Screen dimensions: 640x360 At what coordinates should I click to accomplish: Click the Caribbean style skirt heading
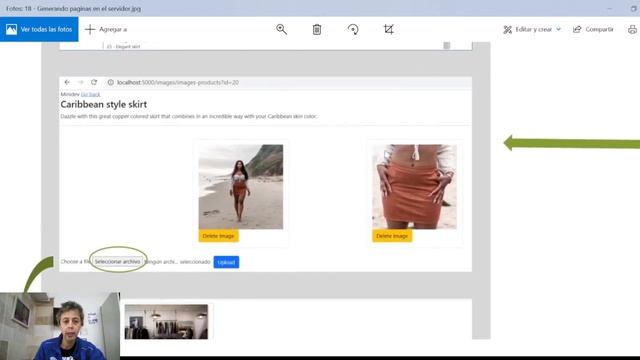[104, 104]
